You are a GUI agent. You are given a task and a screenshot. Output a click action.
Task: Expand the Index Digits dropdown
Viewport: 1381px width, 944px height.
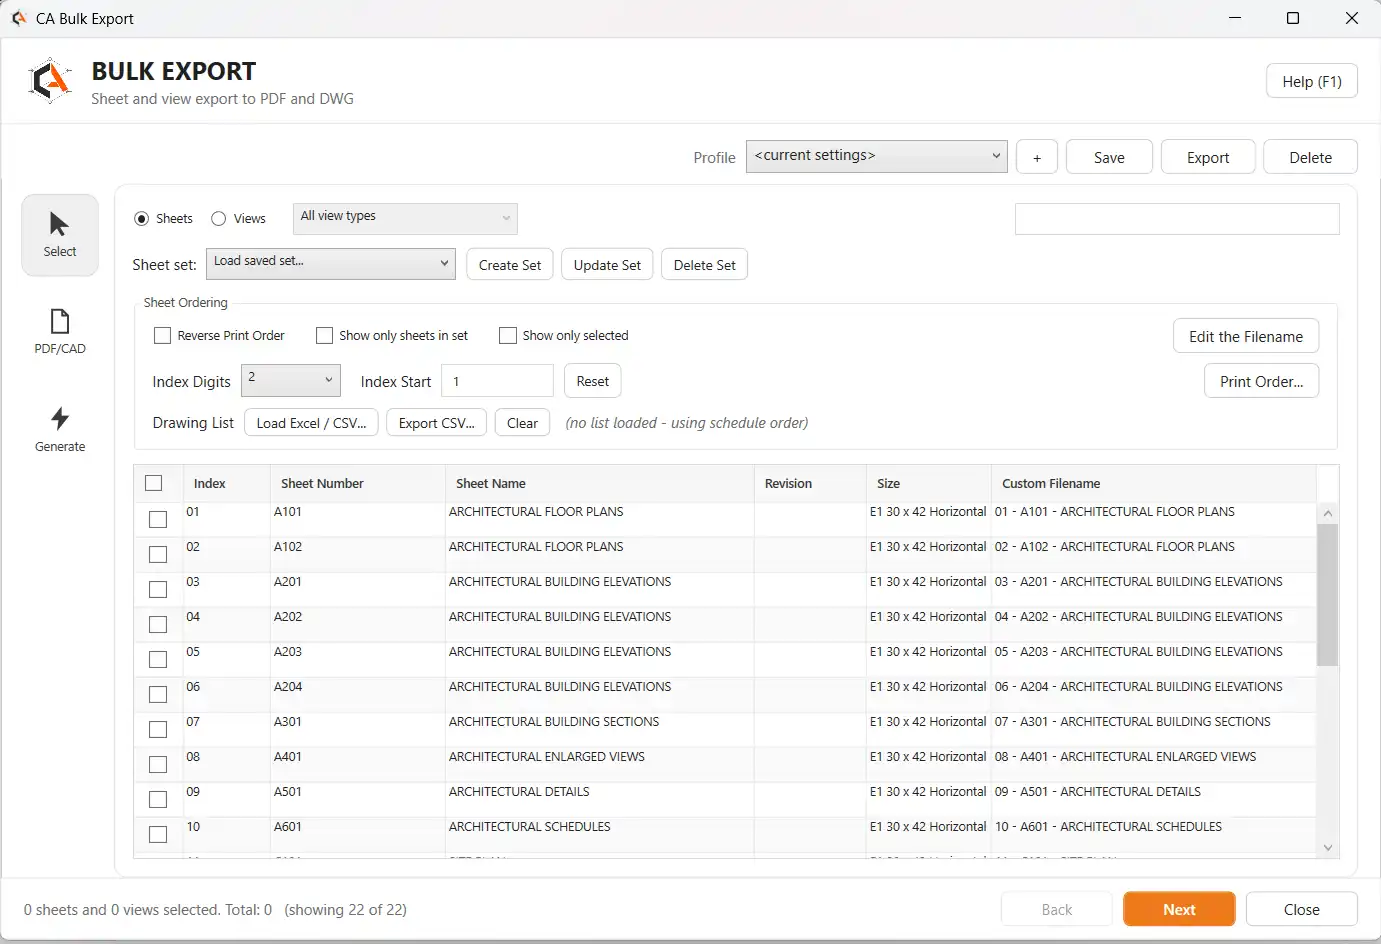pyautogui.click(x=291, y=380)
